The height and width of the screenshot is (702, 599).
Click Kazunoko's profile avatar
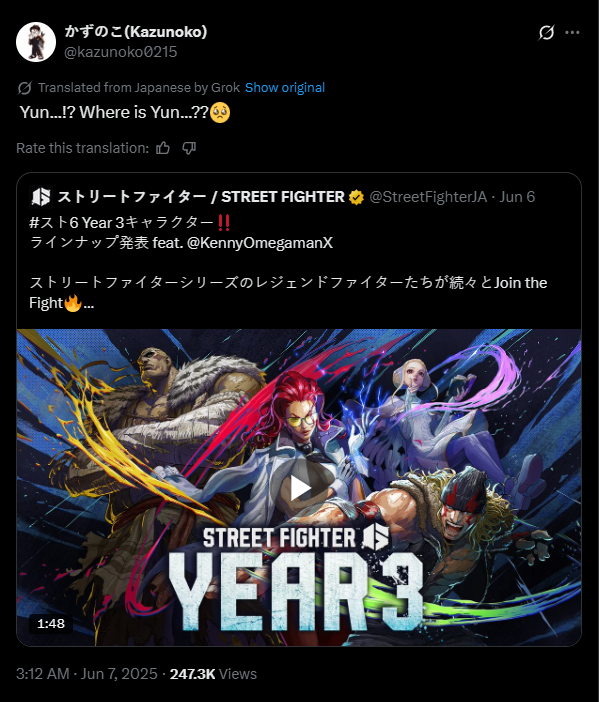pyautogui.click(x=36, y=42)
